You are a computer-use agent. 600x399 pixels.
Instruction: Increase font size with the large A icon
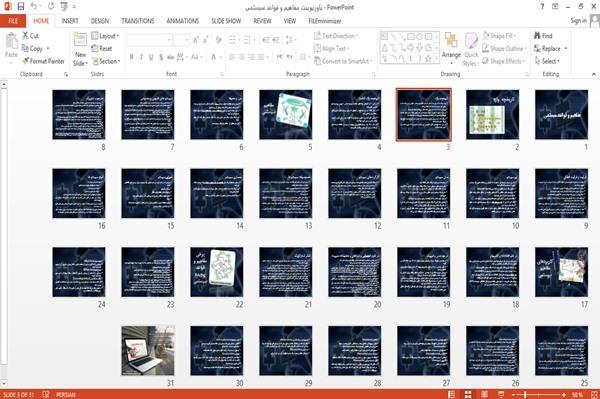click(x=196, y=39)
